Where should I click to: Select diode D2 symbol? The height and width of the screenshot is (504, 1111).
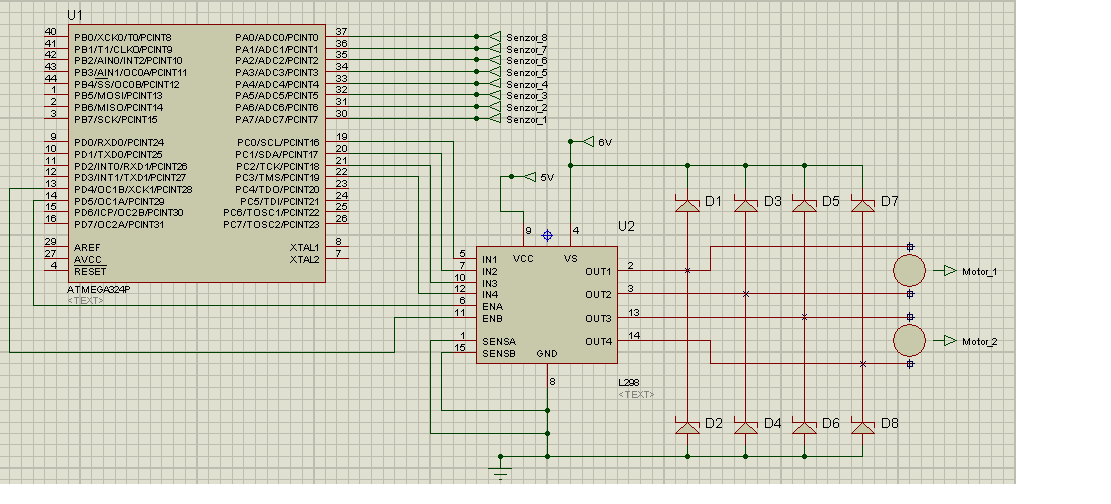(x=687, y=427)
